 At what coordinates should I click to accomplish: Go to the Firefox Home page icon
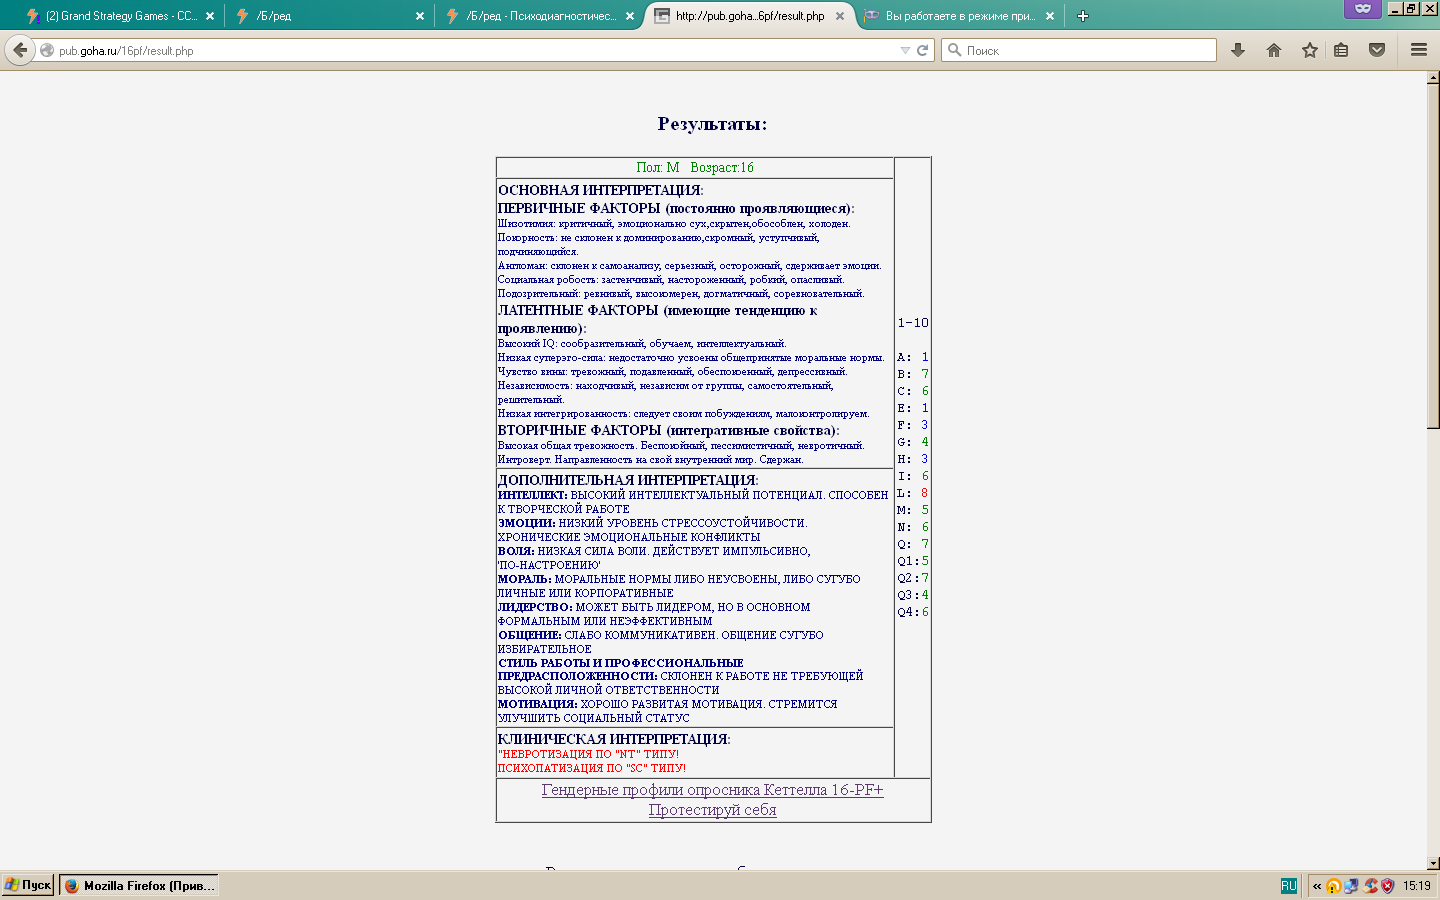pos(1274,50)
